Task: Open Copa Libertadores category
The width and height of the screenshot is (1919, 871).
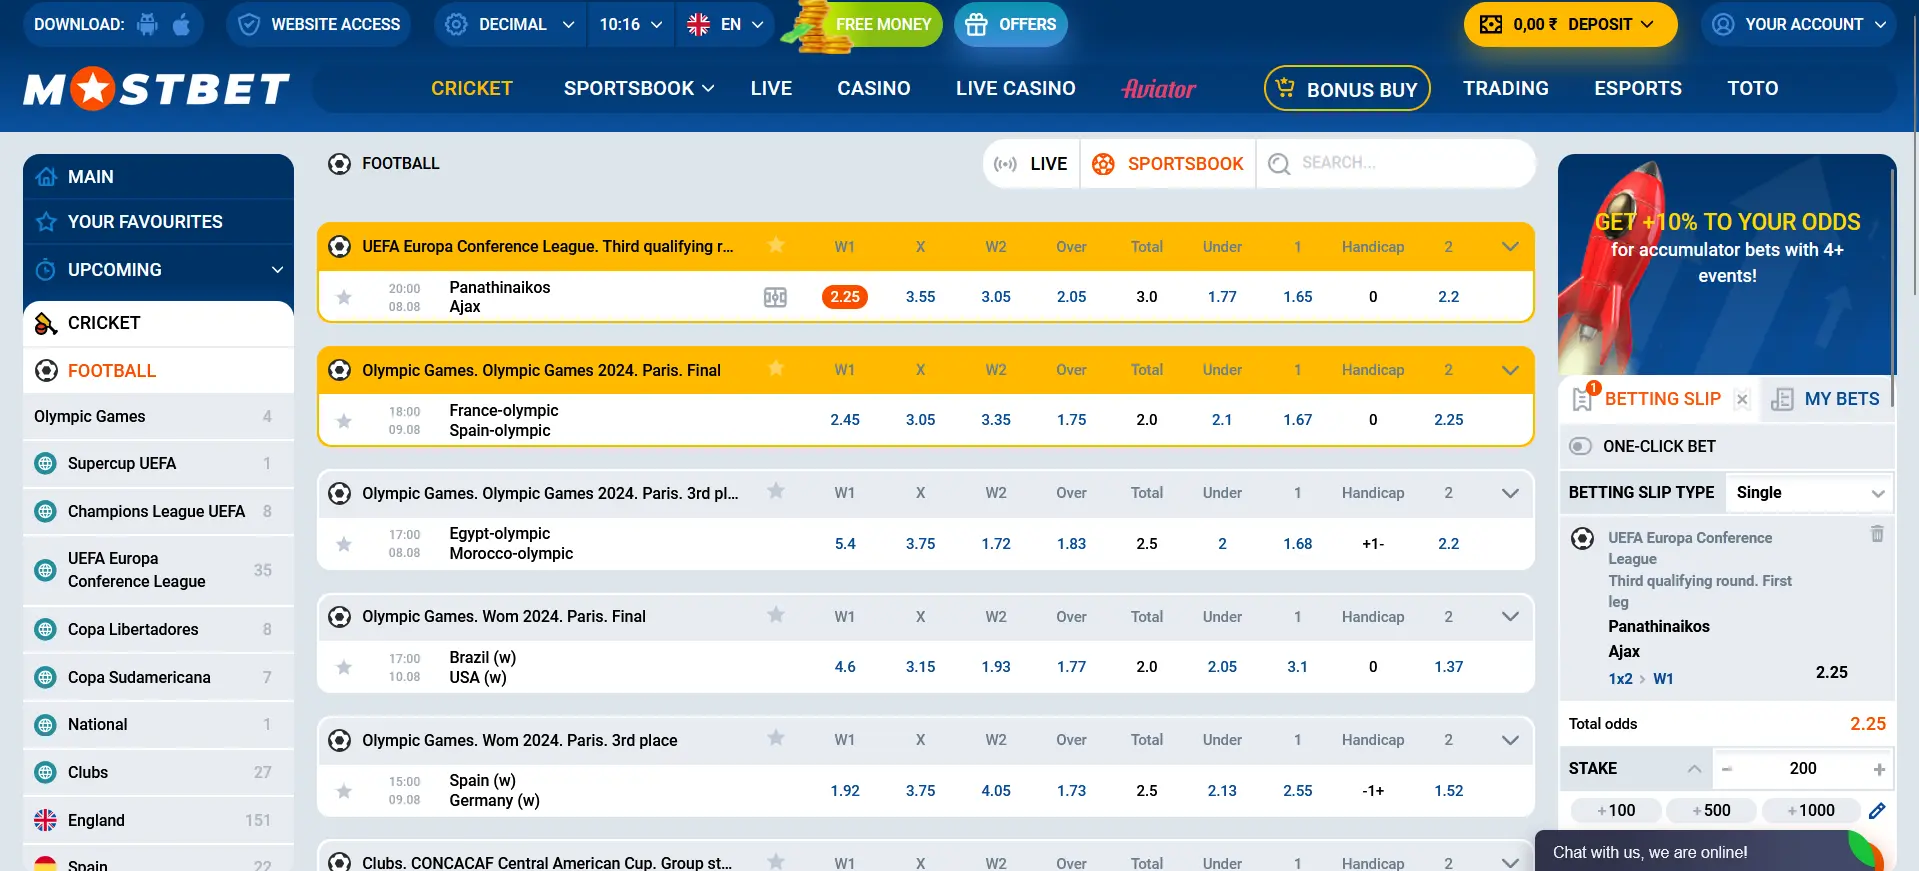Action: coord(158,630)
